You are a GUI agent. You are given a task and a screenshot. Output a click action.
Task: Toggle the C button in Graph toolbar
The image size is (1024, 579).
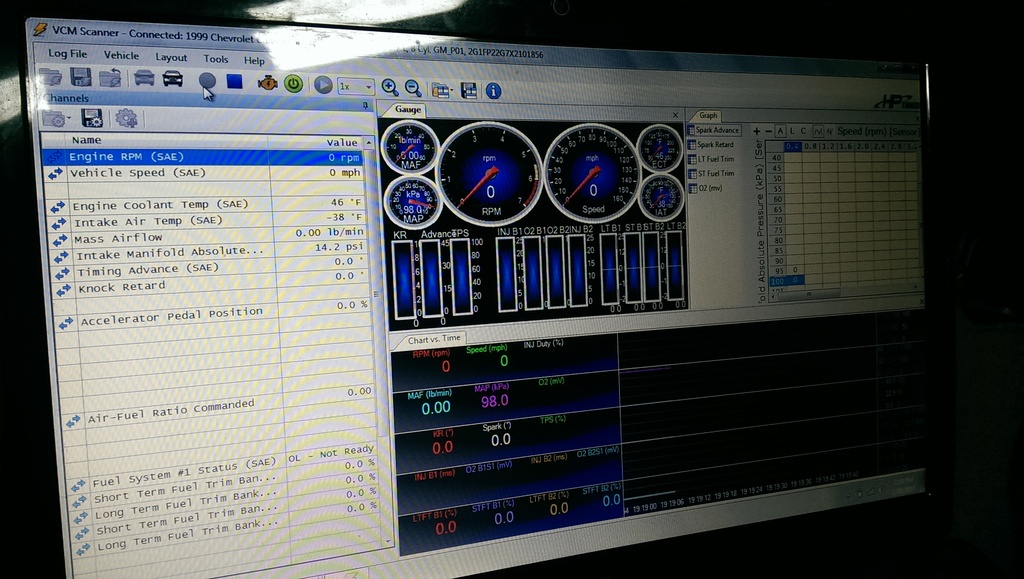pyautogui.click(x=805, y=131)
